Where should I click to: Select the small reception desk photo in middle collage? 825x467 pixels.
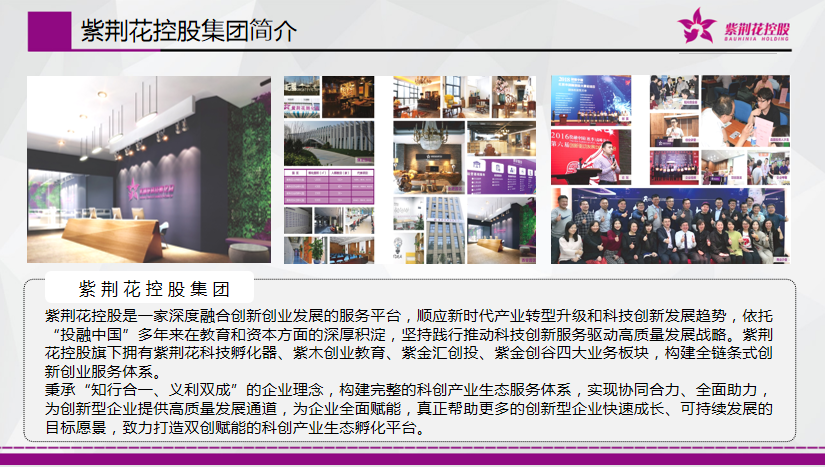[501, 230]
